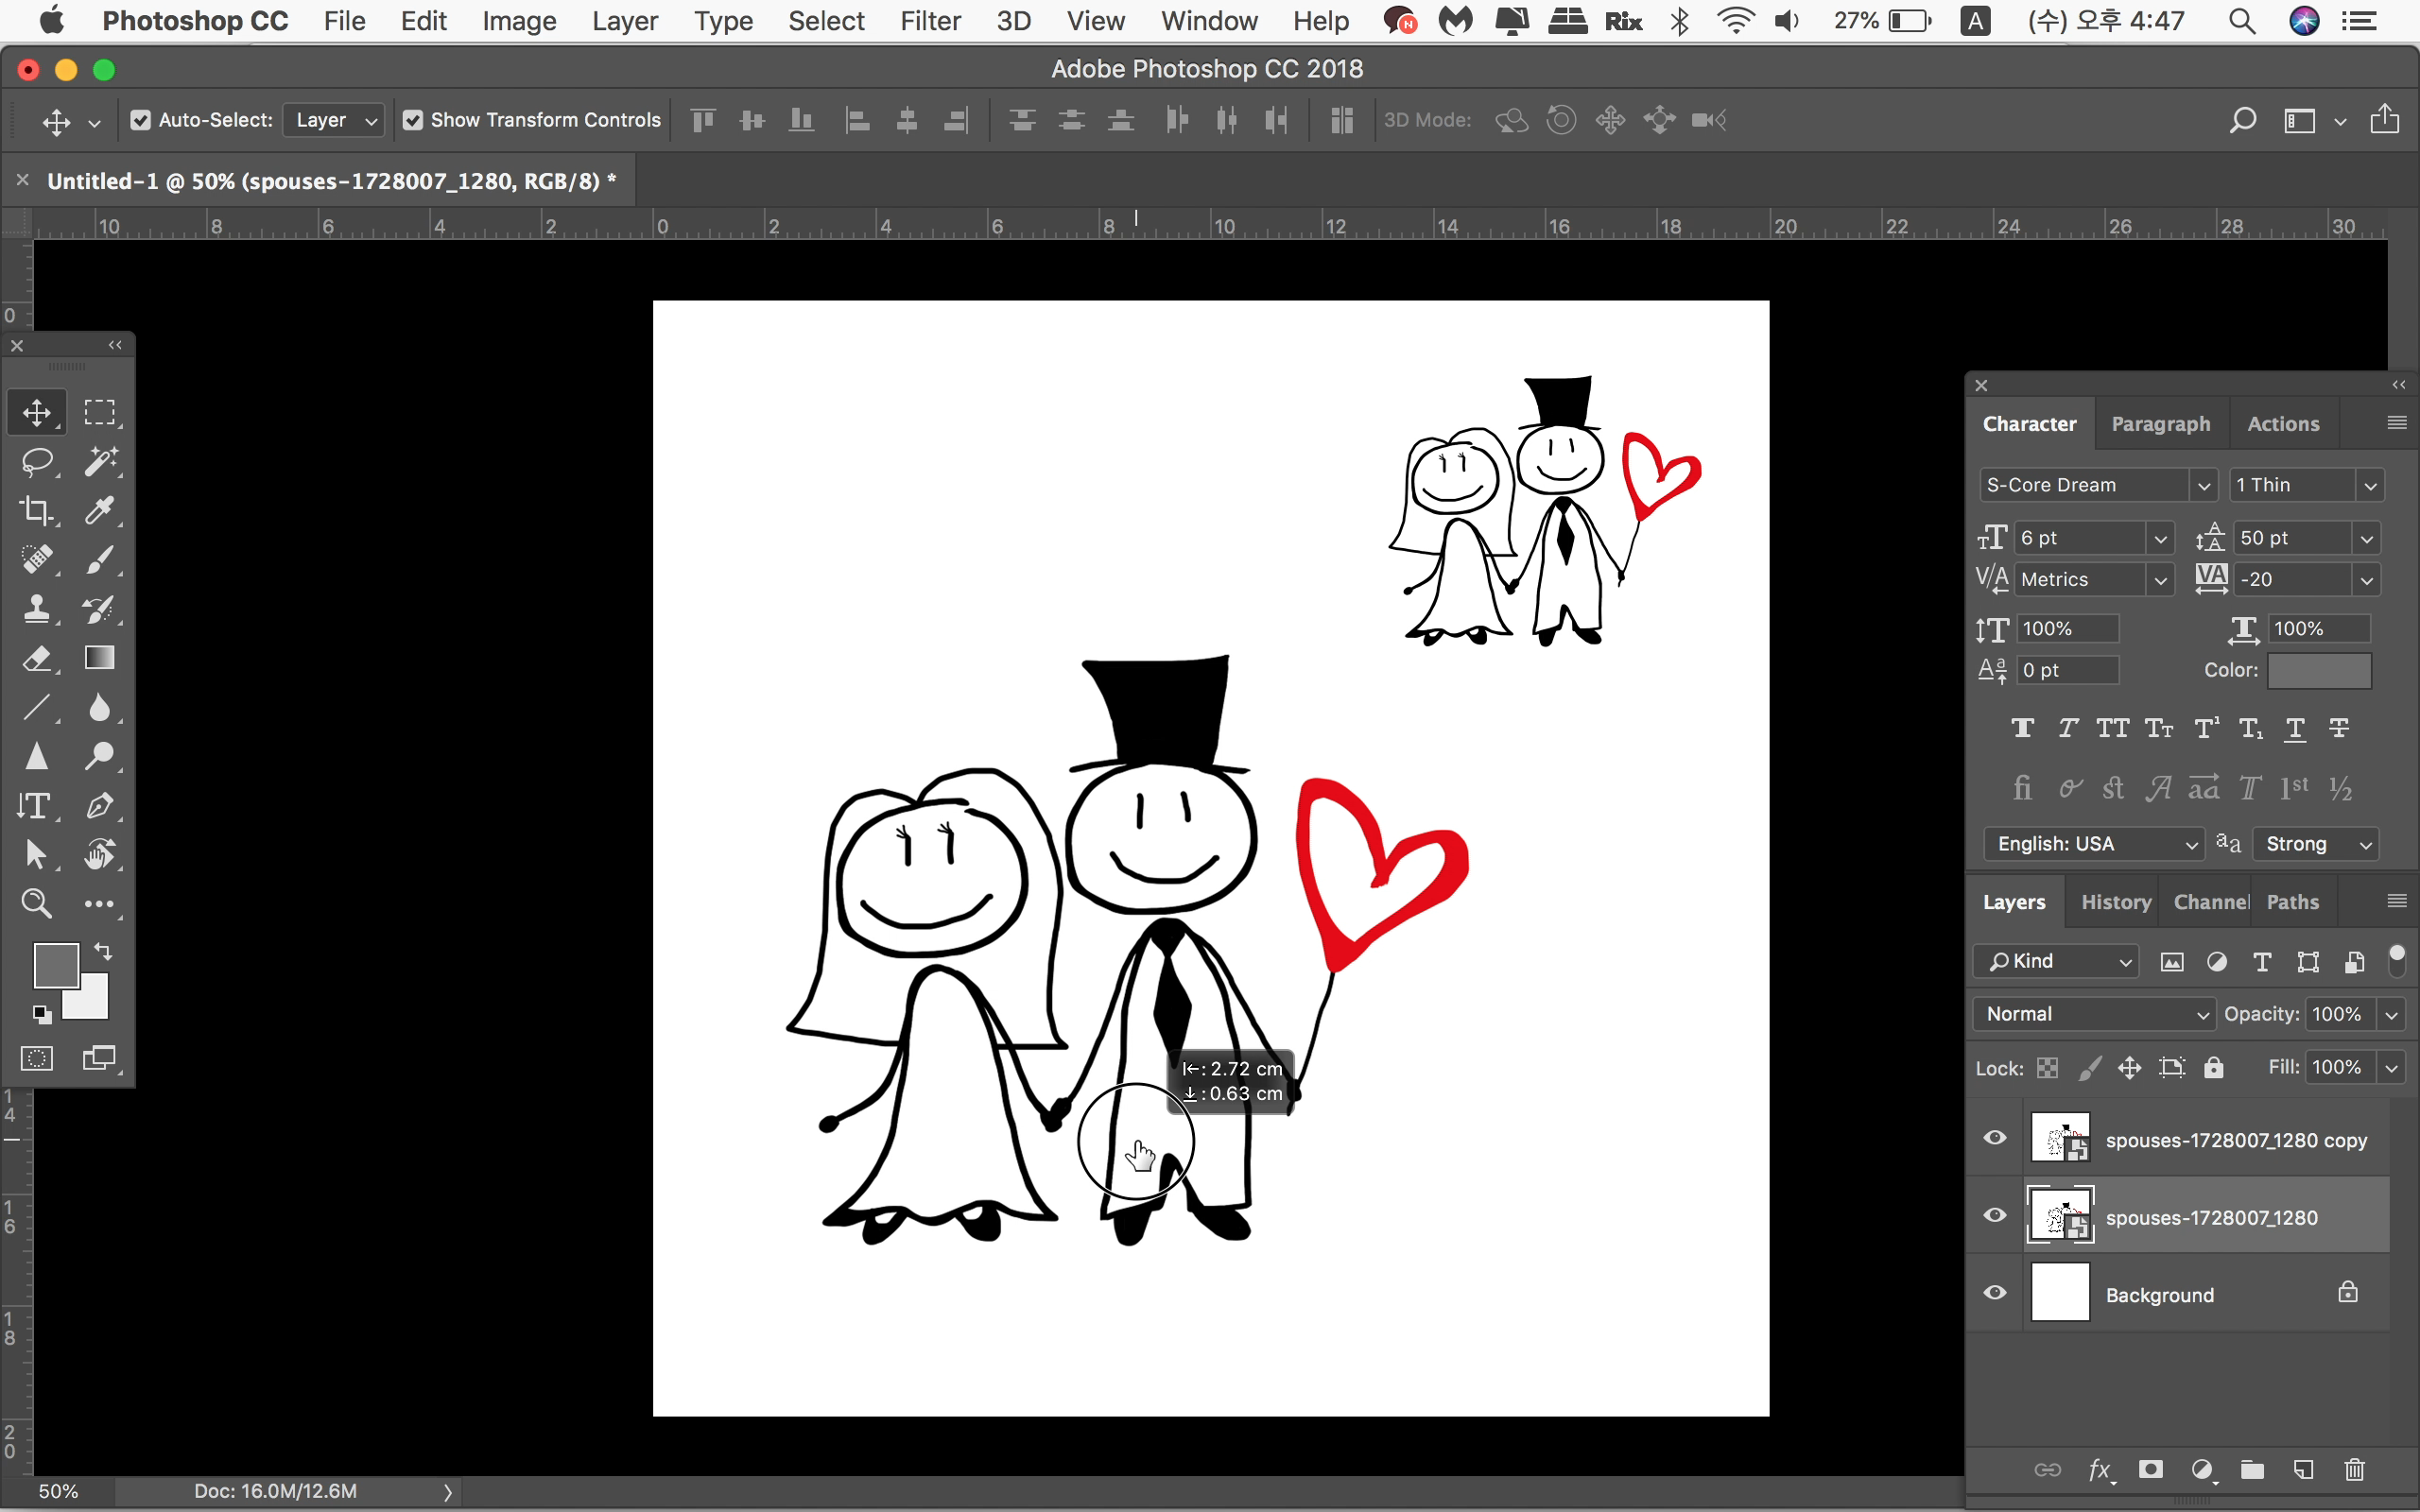Screen dimensions: 2420x1512
Task: Switch to the History tab
Action: point(2115,902)
